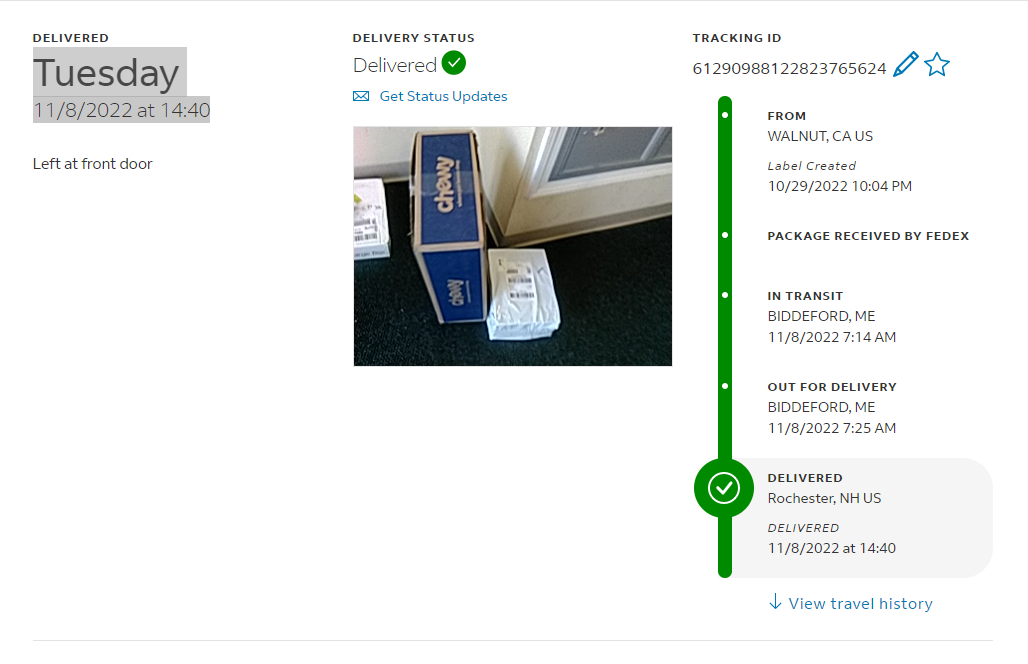Click the tracking ID number
This screenshot has width=1028, height=664.
789,69
